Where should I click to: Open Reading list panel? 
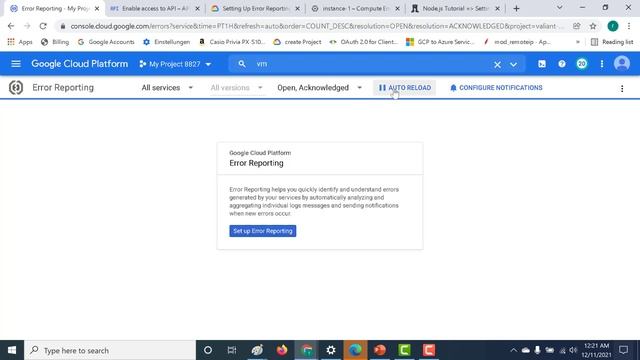point(612,42)
